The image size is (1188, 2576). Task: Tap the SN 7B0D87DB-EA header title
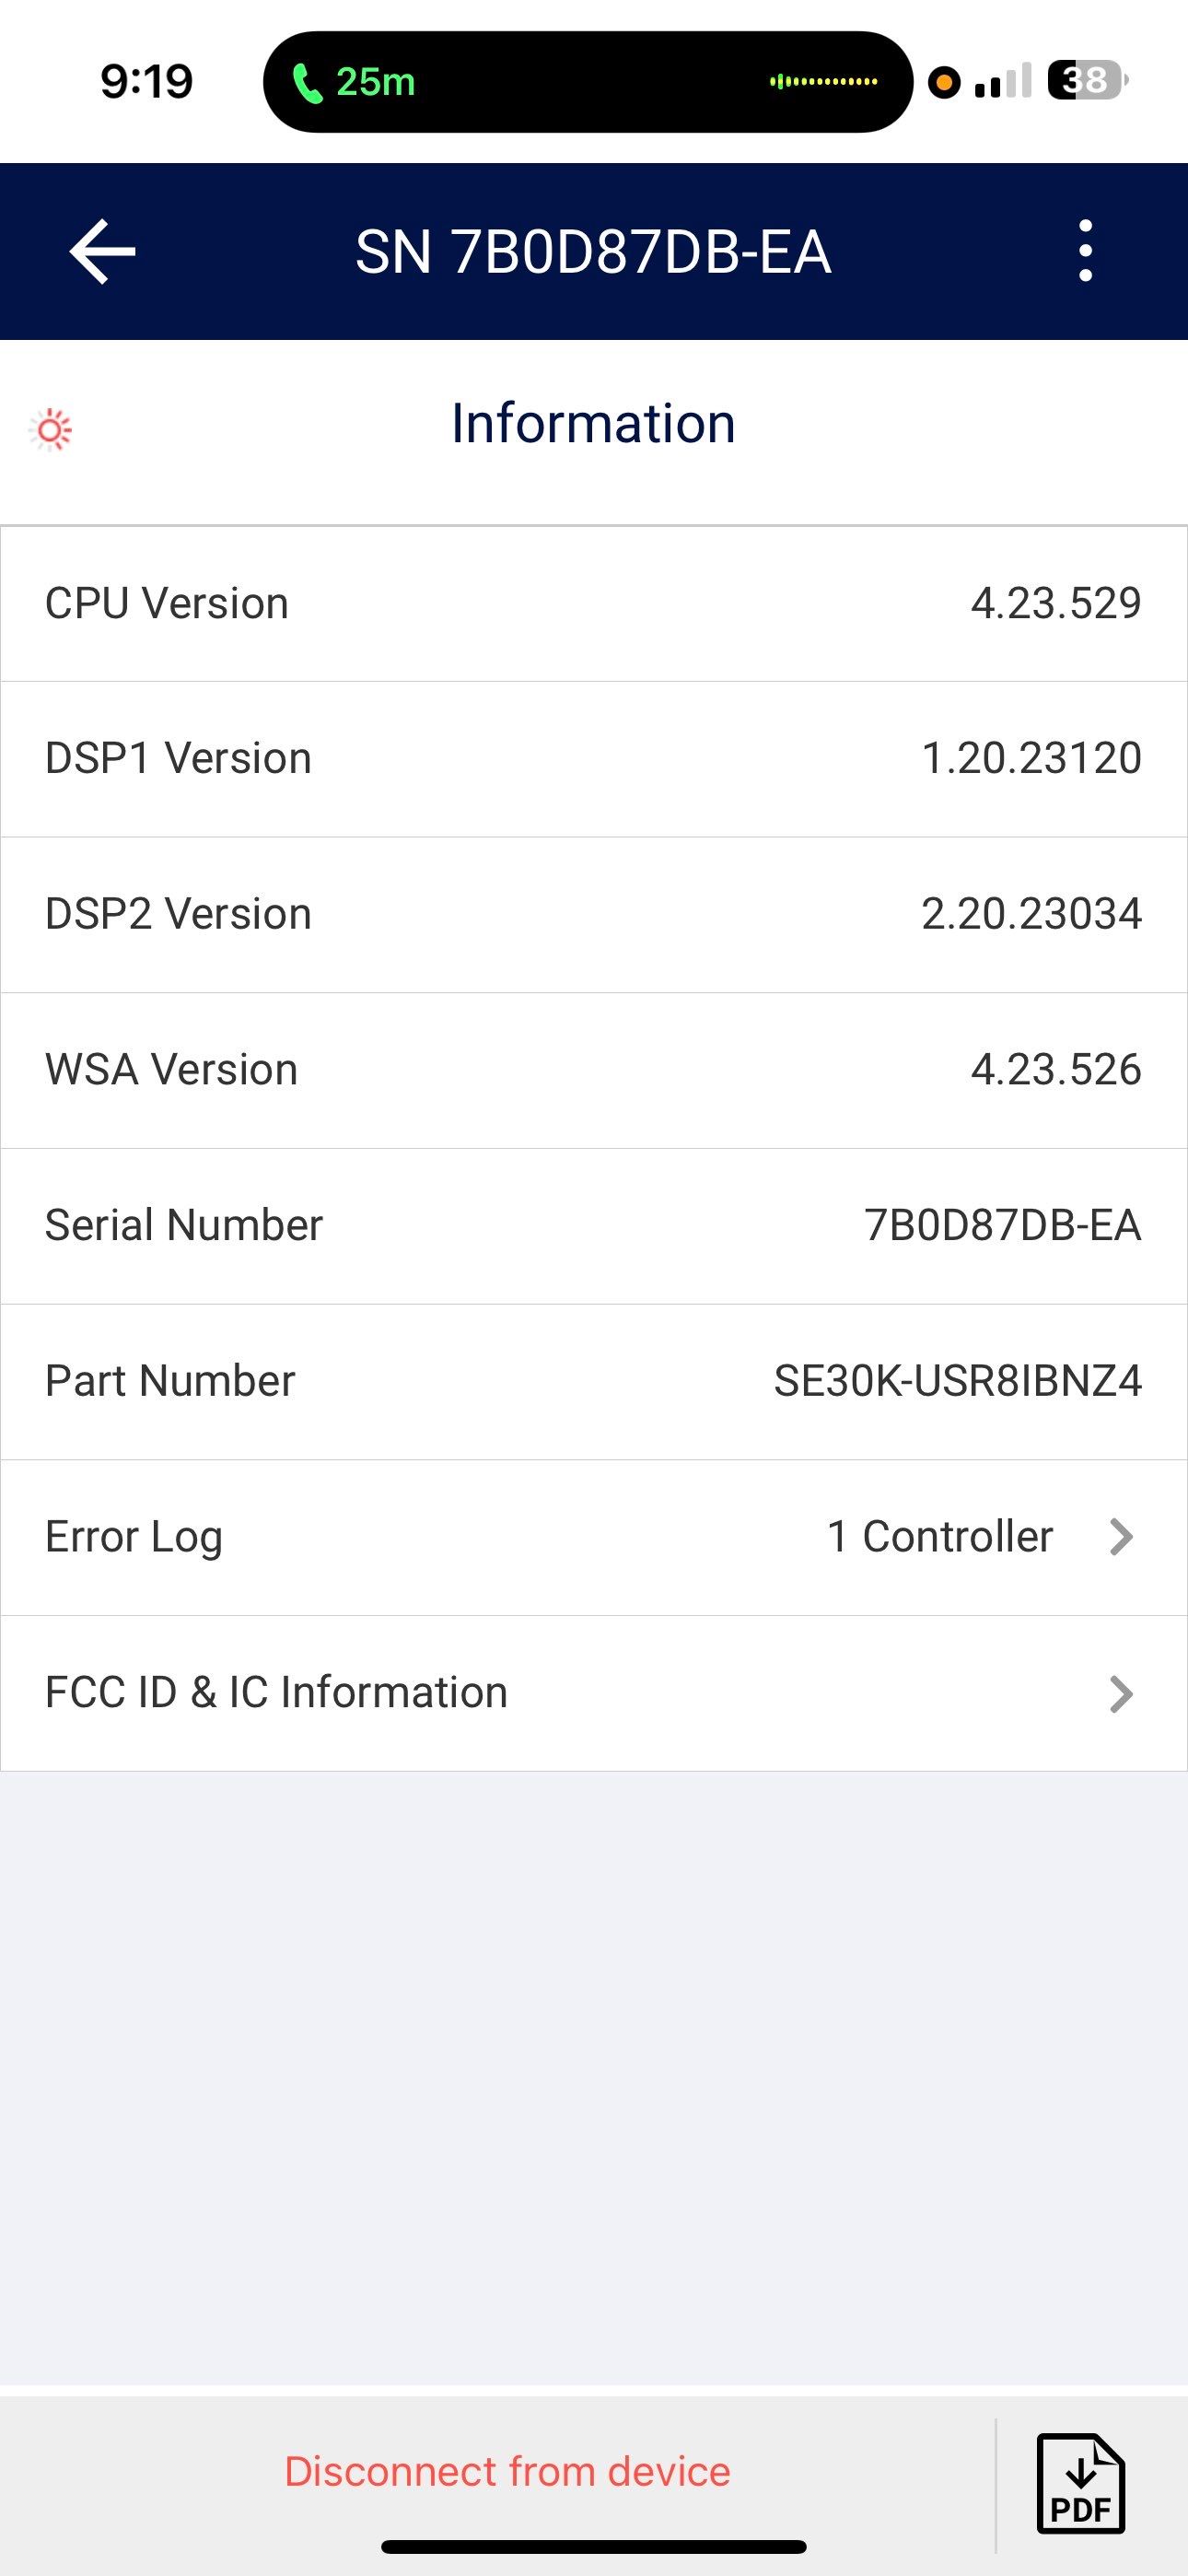tap(593, 252)
